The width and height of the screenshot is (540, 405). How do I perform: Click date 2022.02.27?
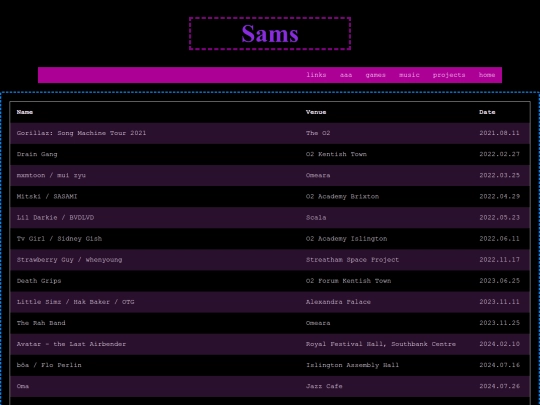(x=499, y=154)
